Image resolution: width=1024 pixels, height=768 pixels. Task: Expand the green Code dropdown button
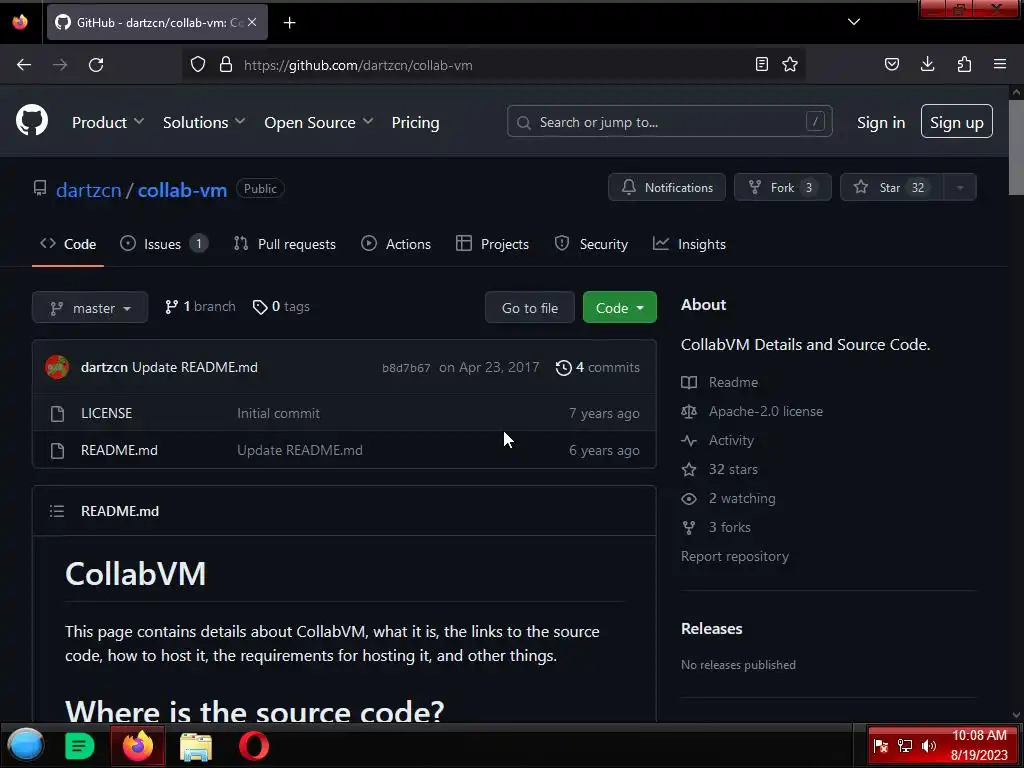point(620,308)
